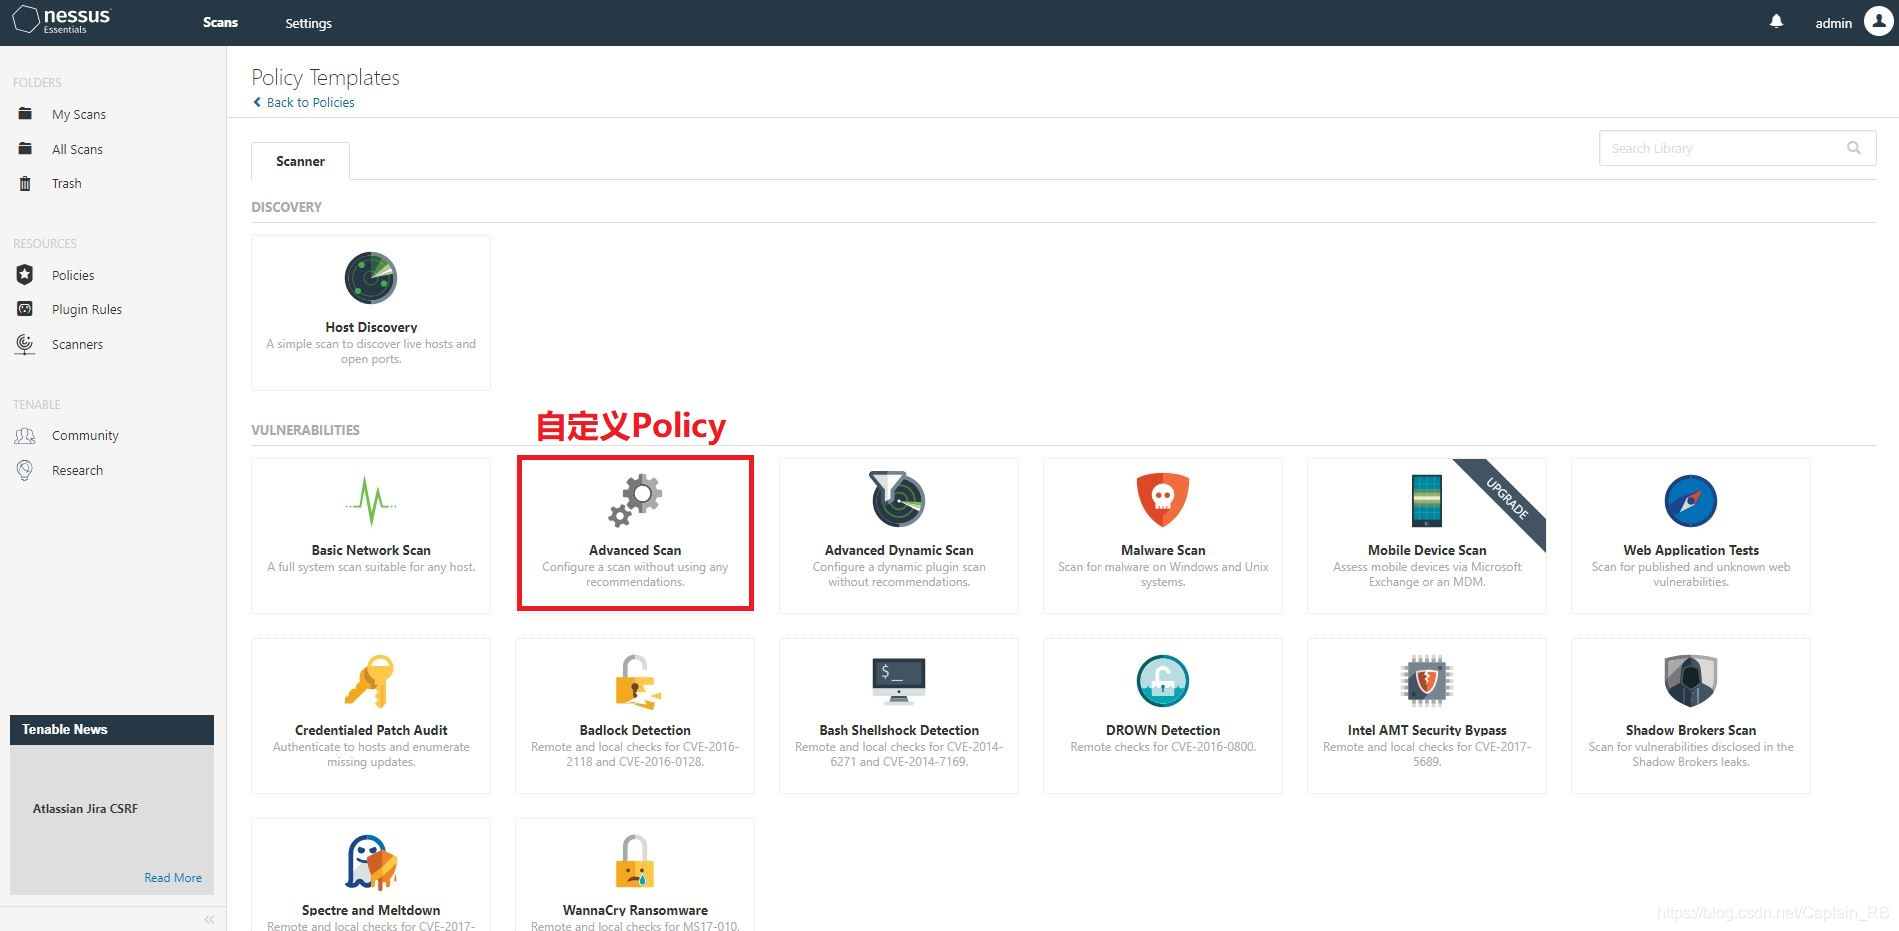Click the Basic Network Scan description
This screenshot has height=931, width=1899.
pos(371,567)
